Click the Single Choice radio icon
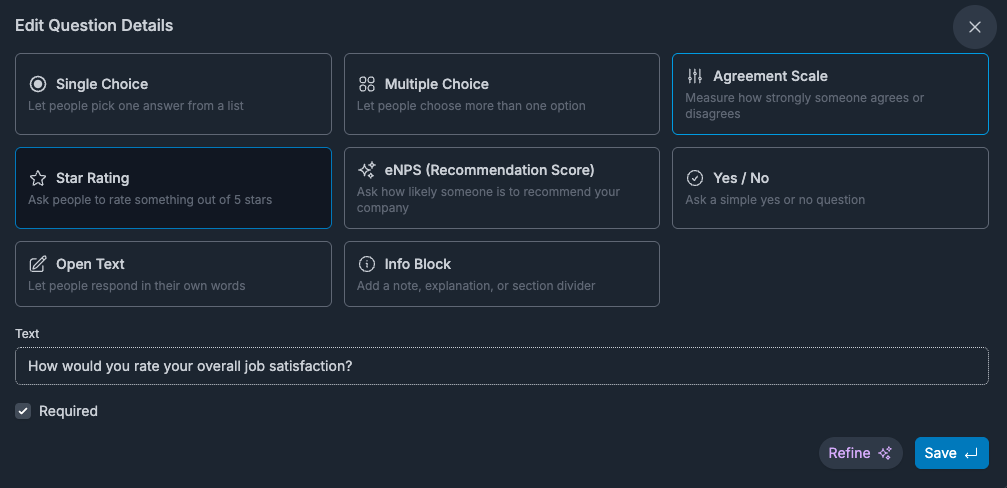The image size is (1007, 488). 38,84
